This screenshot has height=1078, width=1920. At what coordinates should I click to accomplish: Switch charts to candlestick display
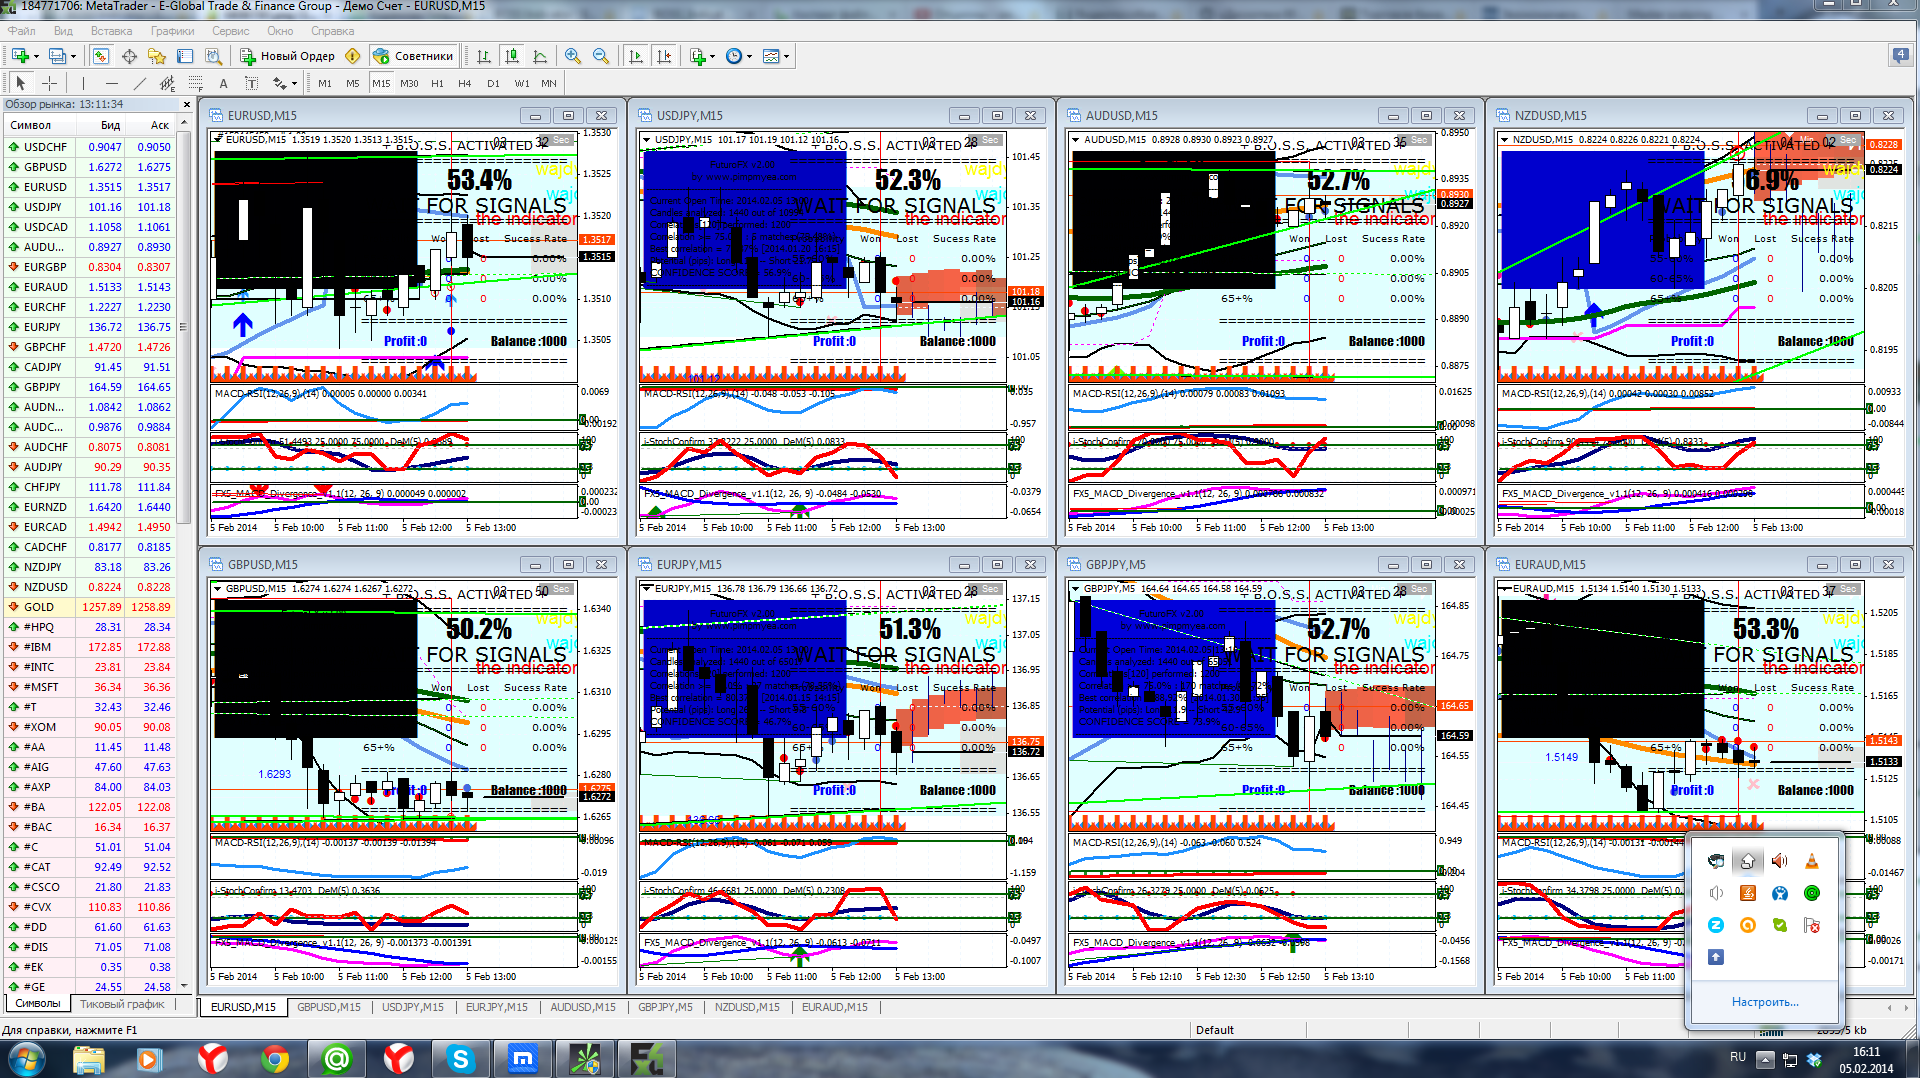point(512,56)
